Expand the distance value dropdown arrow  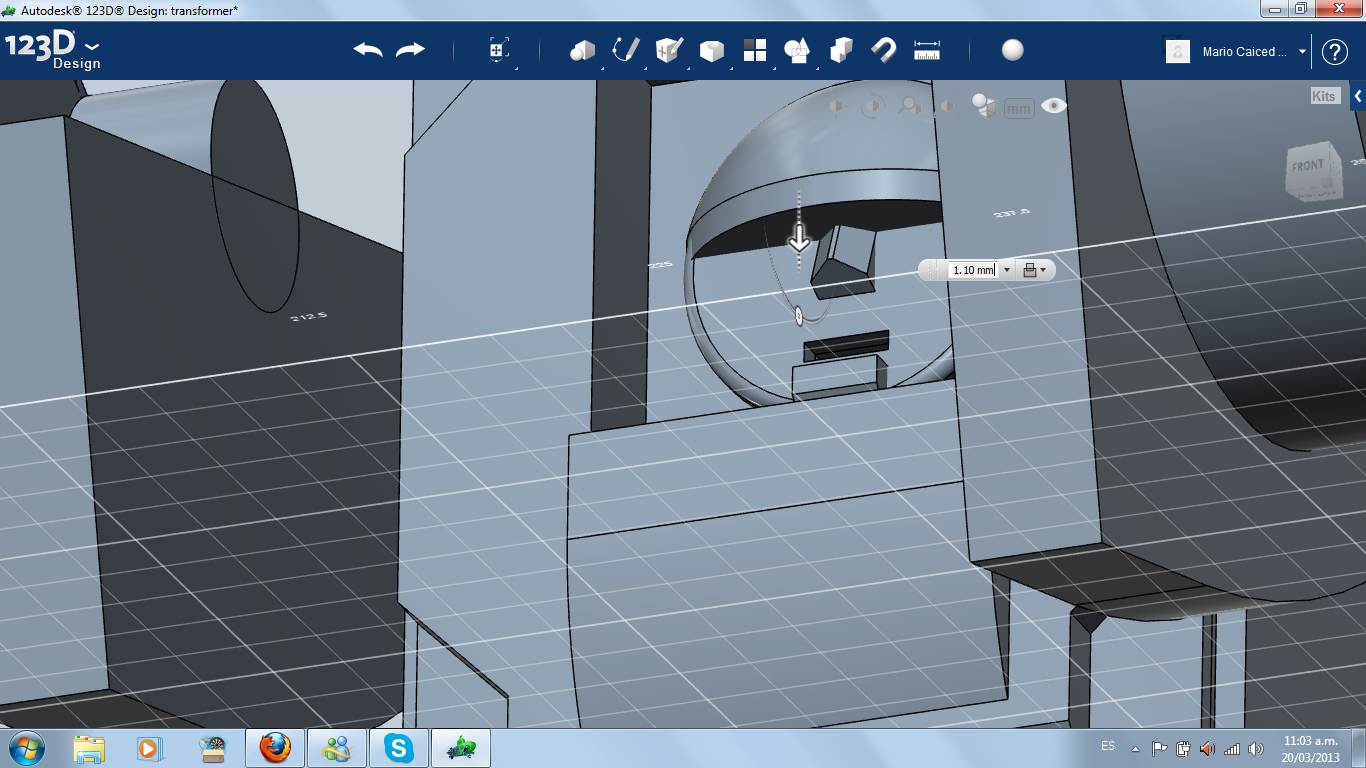1007,270
